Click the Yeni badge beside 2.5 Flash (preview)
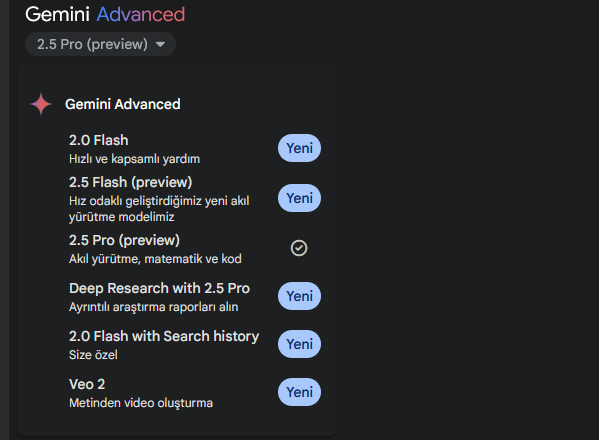 (299, 198)
